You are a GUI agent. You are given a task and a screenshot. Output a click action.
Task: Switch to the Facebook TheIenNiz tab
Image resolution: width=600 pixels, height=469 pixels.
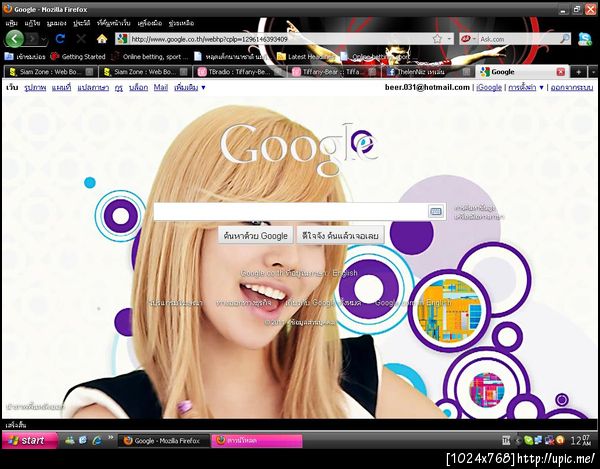coord(428,72)
